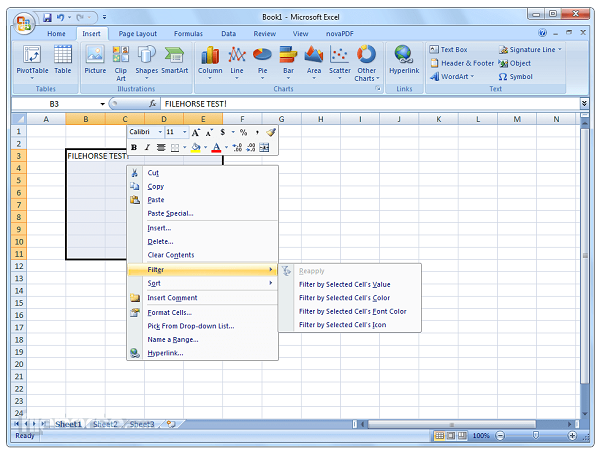Screen dimensions: 600x454
Task: Zoom in with the plus button
Action: click(x=572, y=435)
